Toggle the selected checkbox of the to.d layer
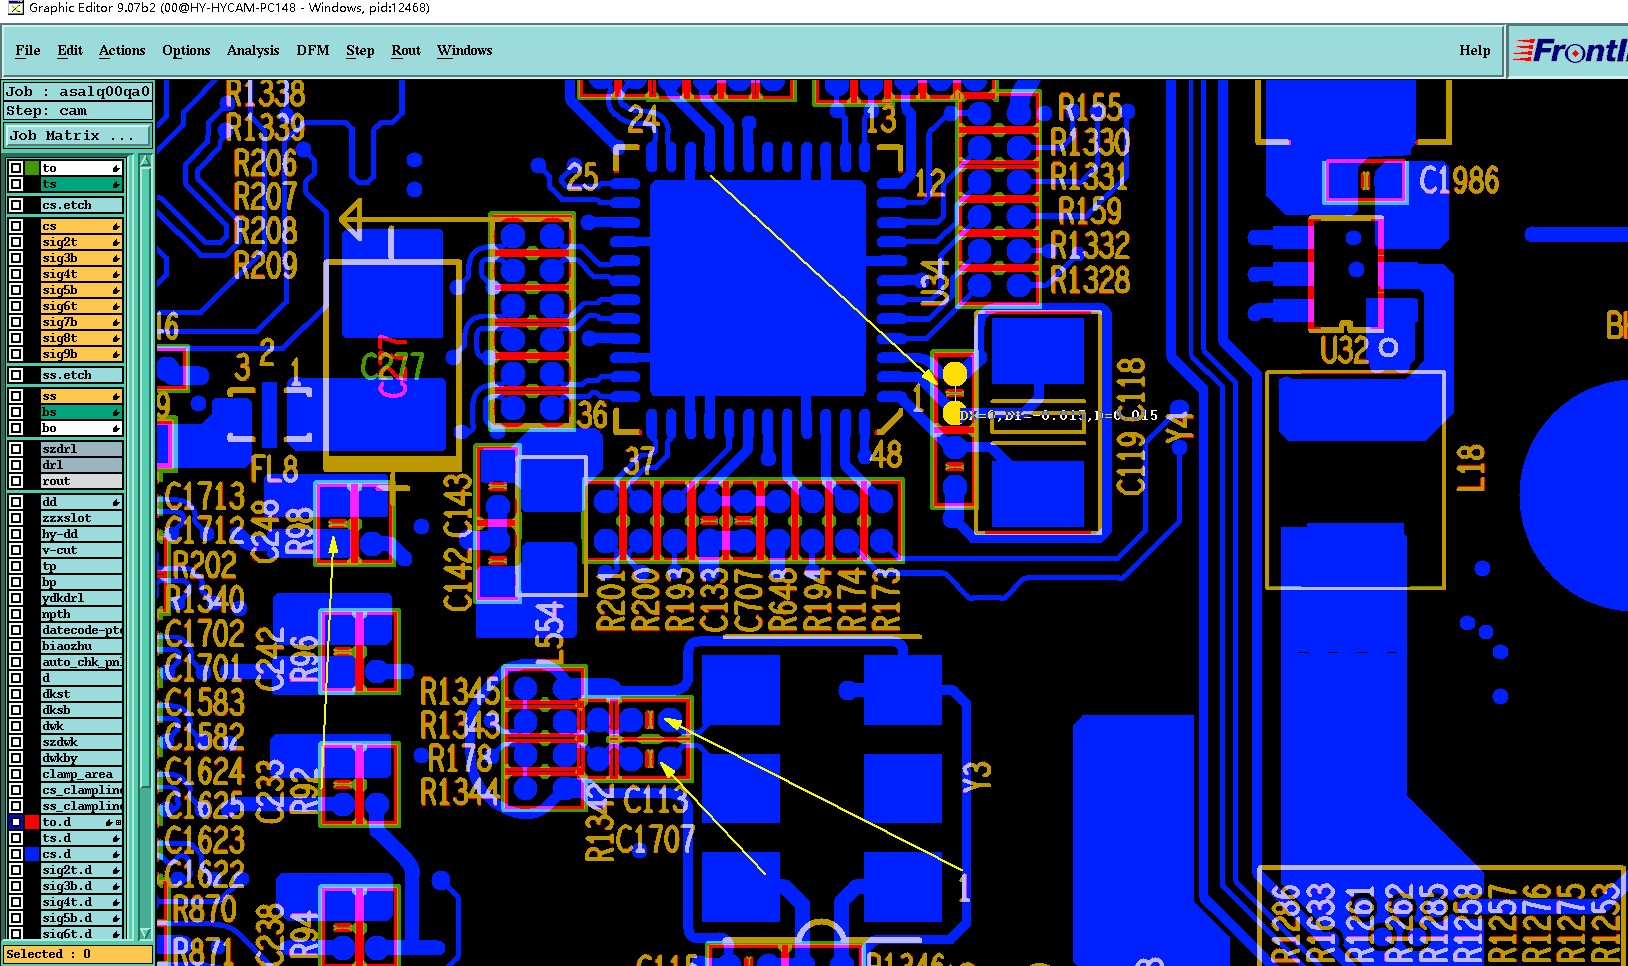The image size is (1628, 966). tap(16, 822)
